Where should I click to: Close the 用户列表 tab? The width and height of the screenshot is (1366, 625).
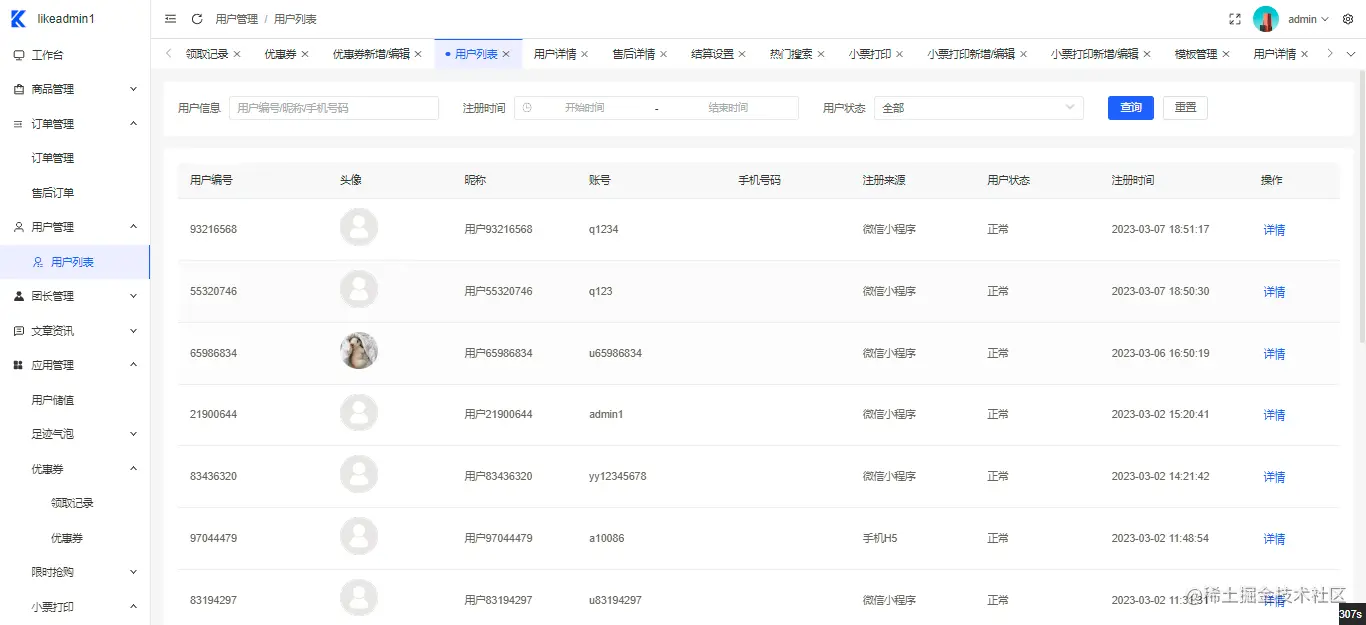coord(506,54)
